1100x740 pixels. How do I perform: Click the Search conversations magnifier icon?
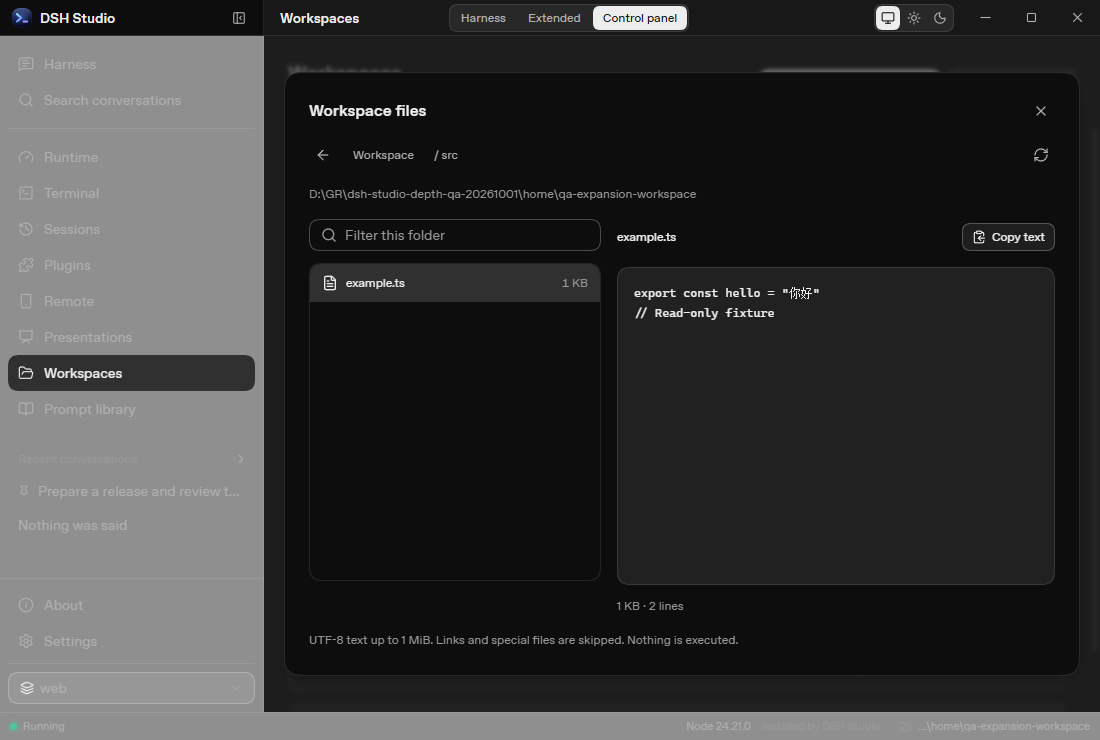[x=26, y=100]
